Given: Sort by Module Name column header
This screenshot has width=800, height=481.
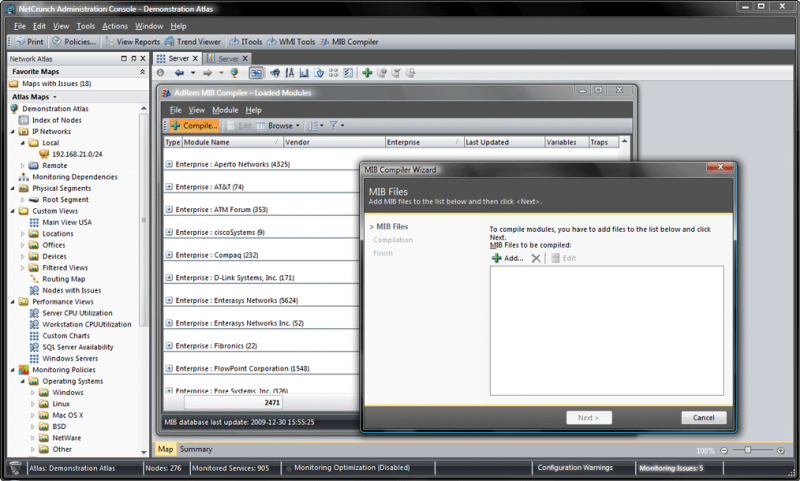Looking at the screenshot, I should pyautogui.click(x=232, y=142).
